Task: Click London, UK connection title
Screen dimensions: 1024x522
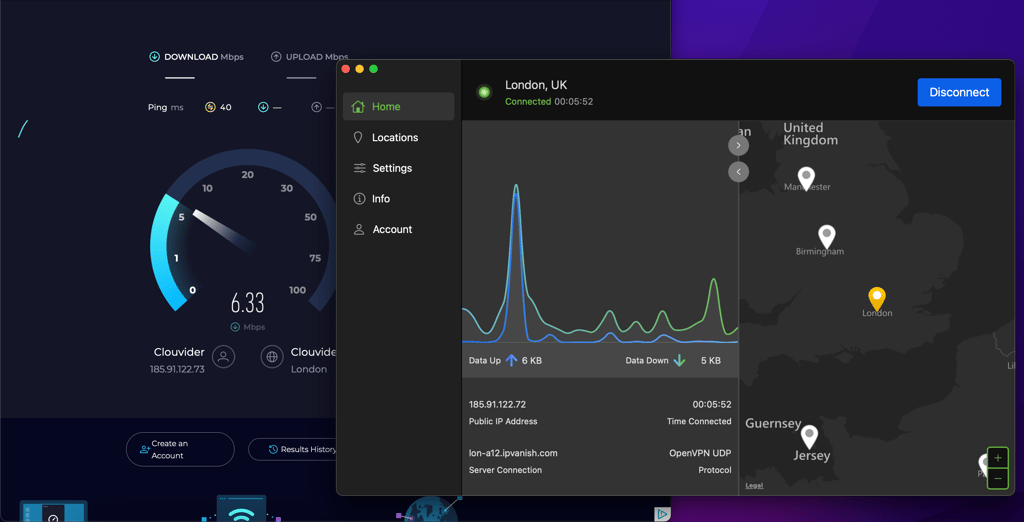Action: tap(536, 85)
